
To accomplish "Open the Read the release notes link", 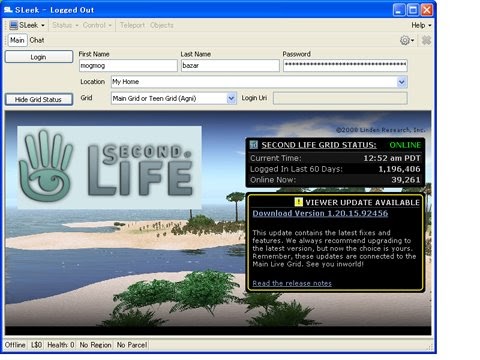I will click(292, 283).
